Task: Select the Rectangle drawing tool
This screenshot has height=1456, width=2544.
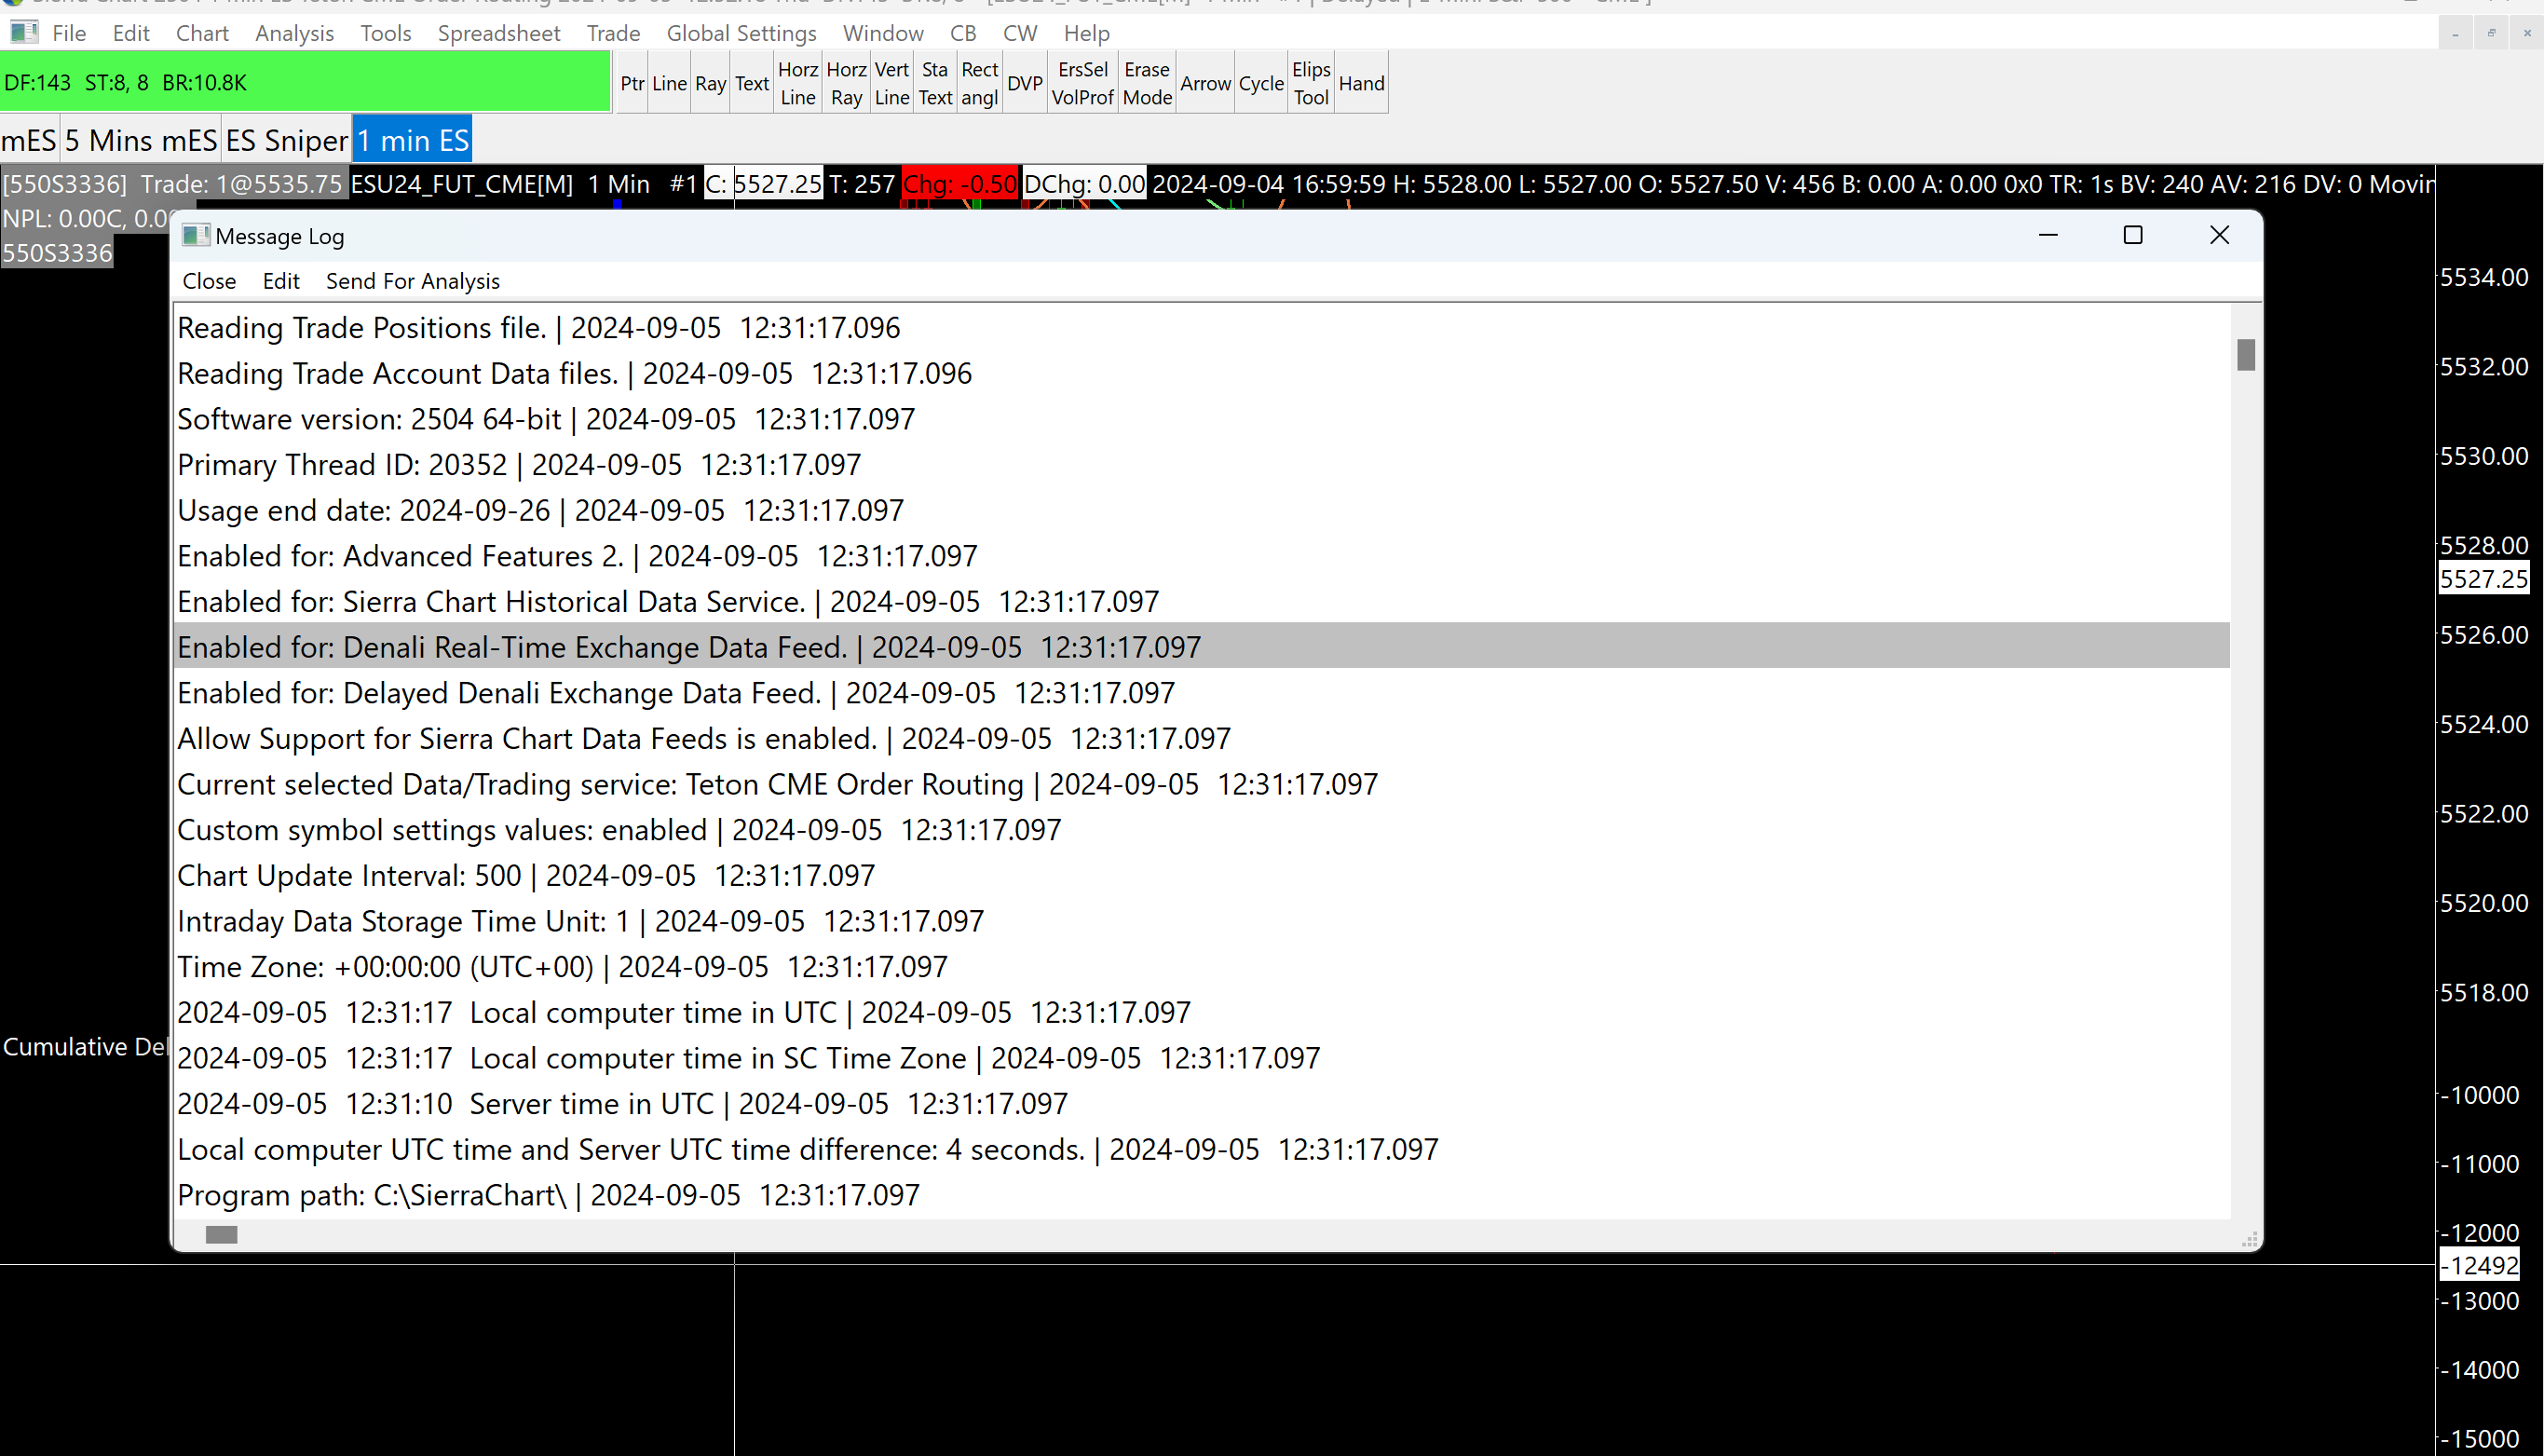Action: click(x=979, y=83)
